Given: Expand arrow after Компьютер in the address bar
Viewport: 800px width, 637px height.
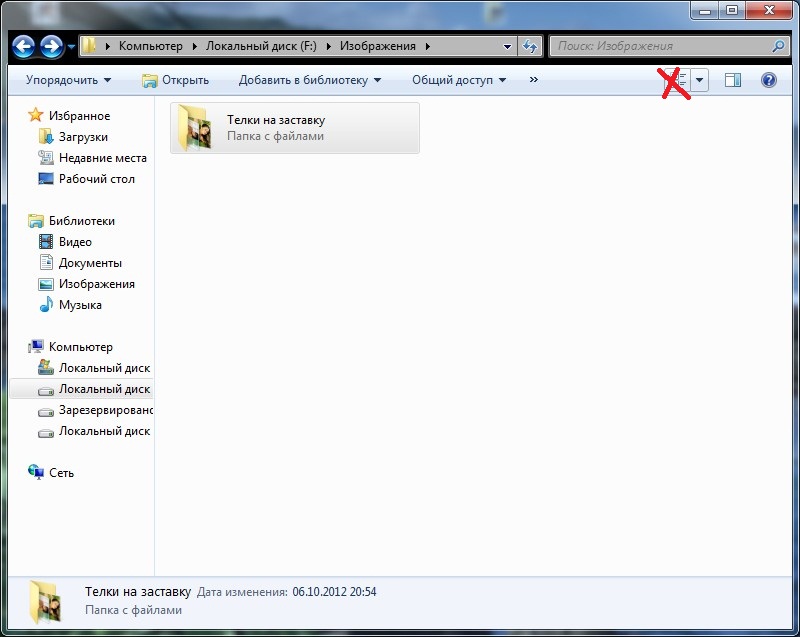Looking at the screenshot, I should 194,46.
